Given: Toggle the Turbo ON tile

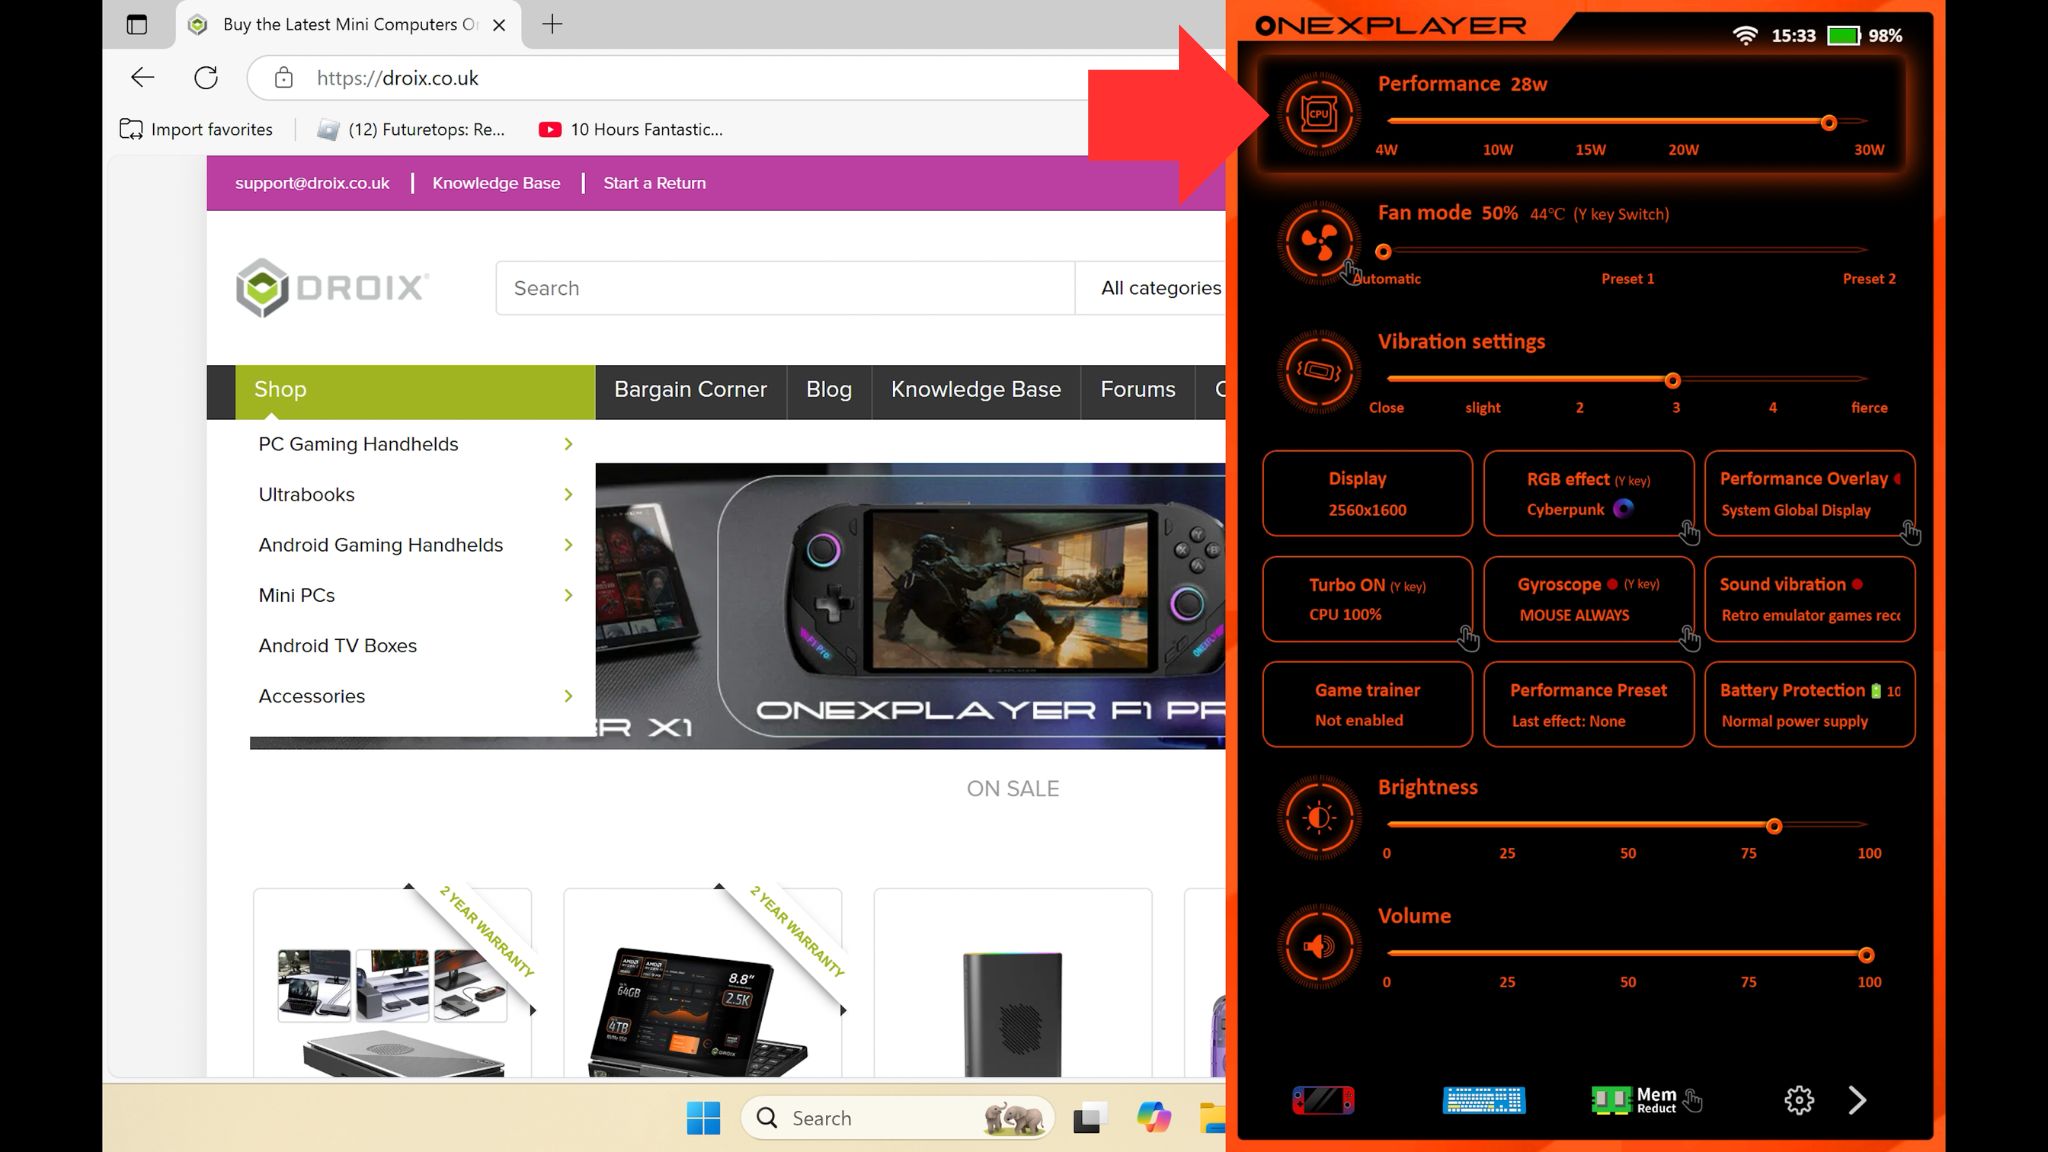Looking at the screenshot, I should [1367, 599].
